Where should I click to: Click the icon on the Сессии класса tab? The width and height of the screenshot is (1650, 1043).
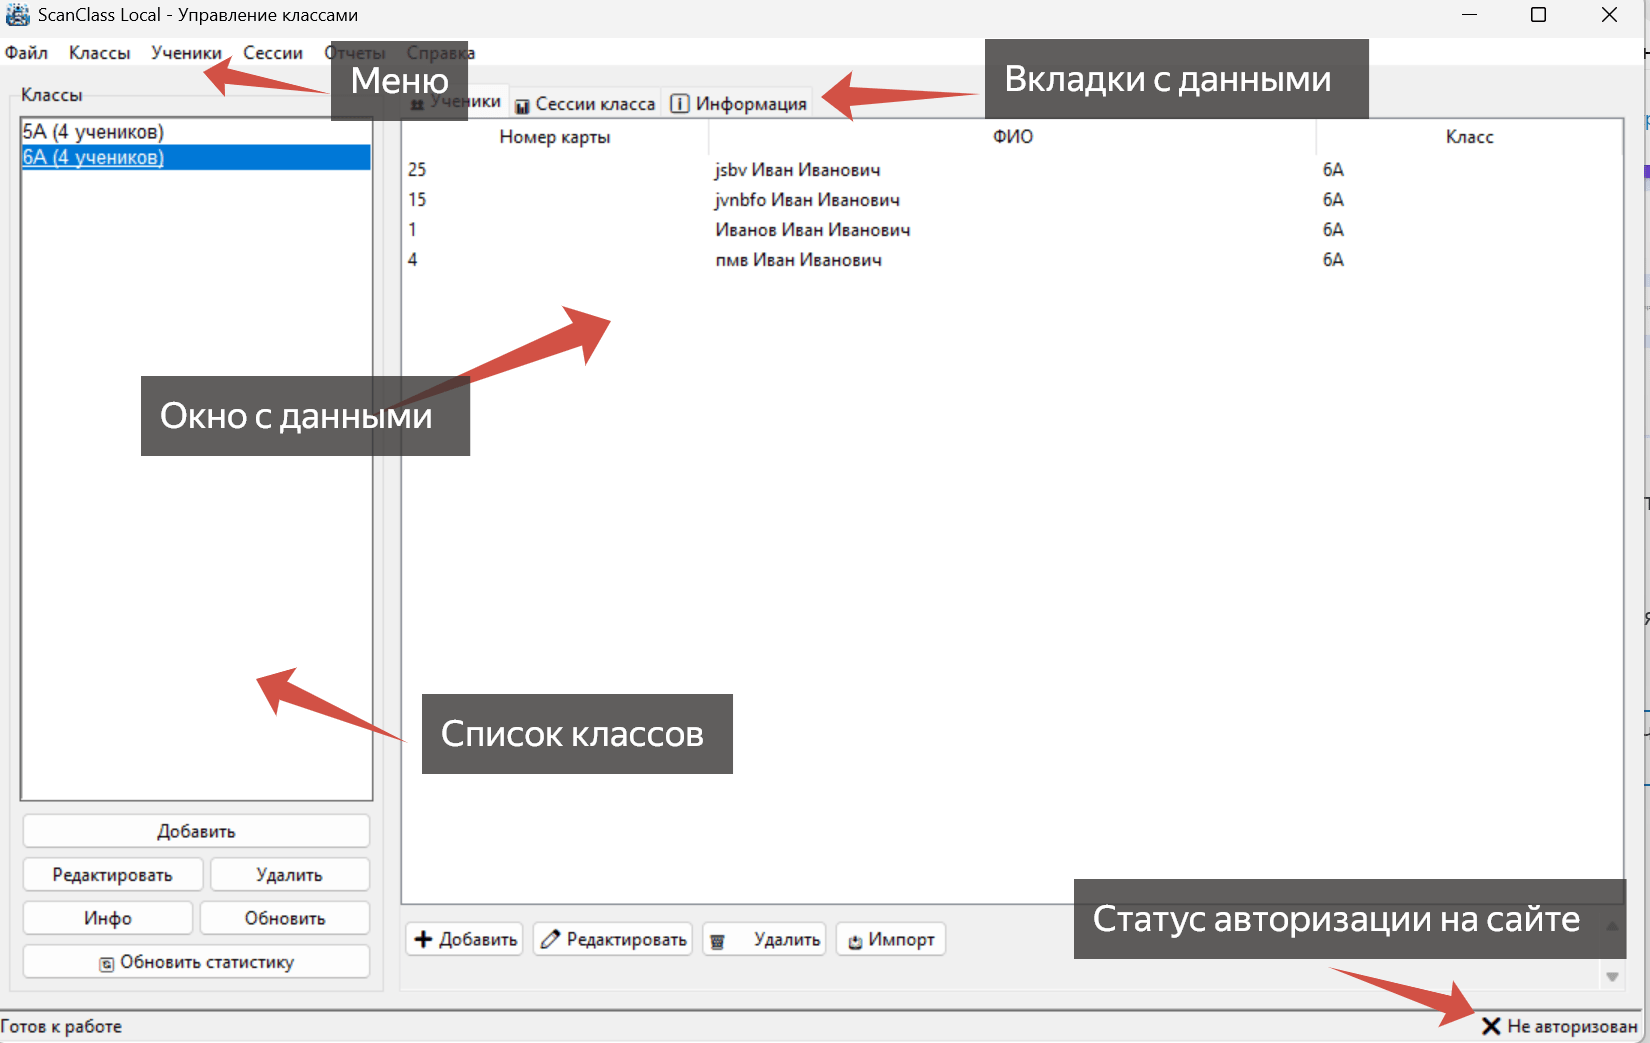522,106
